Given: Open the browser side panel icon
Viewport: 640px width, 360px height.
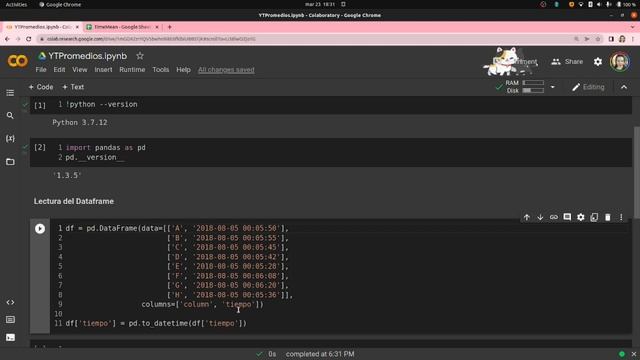Looking at the screenshot, I should pos(611,39).
